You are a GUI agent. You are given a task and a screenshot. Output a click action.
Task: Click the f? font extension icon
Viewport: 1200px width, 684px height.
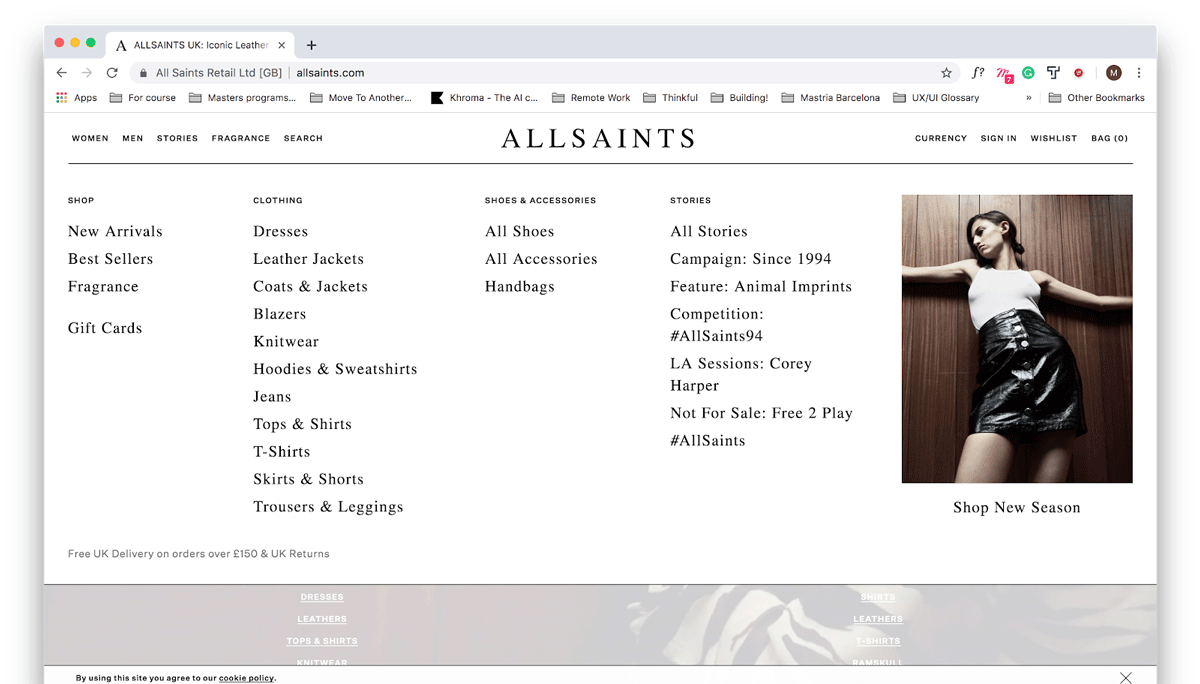(978, 73)
